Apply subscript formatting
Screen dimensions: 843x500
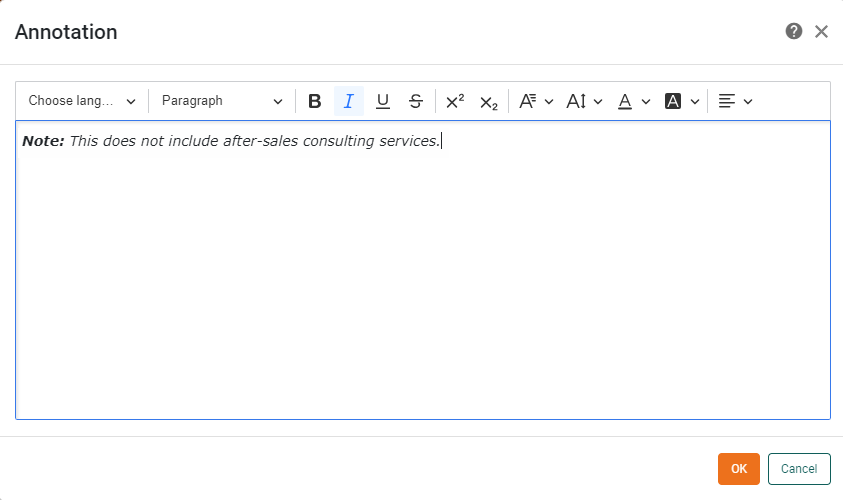click(x=489, y=101)
